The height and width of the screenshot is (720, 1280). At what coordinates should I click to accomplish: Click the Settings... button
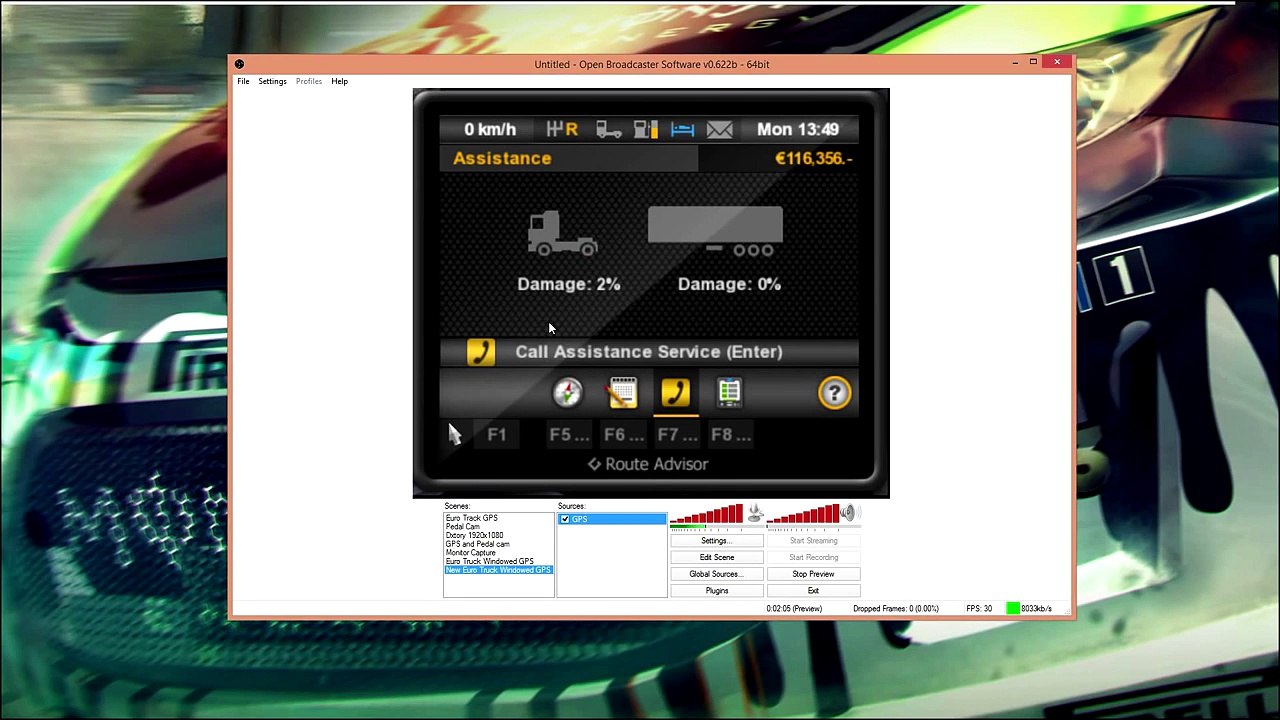(717, 541)
